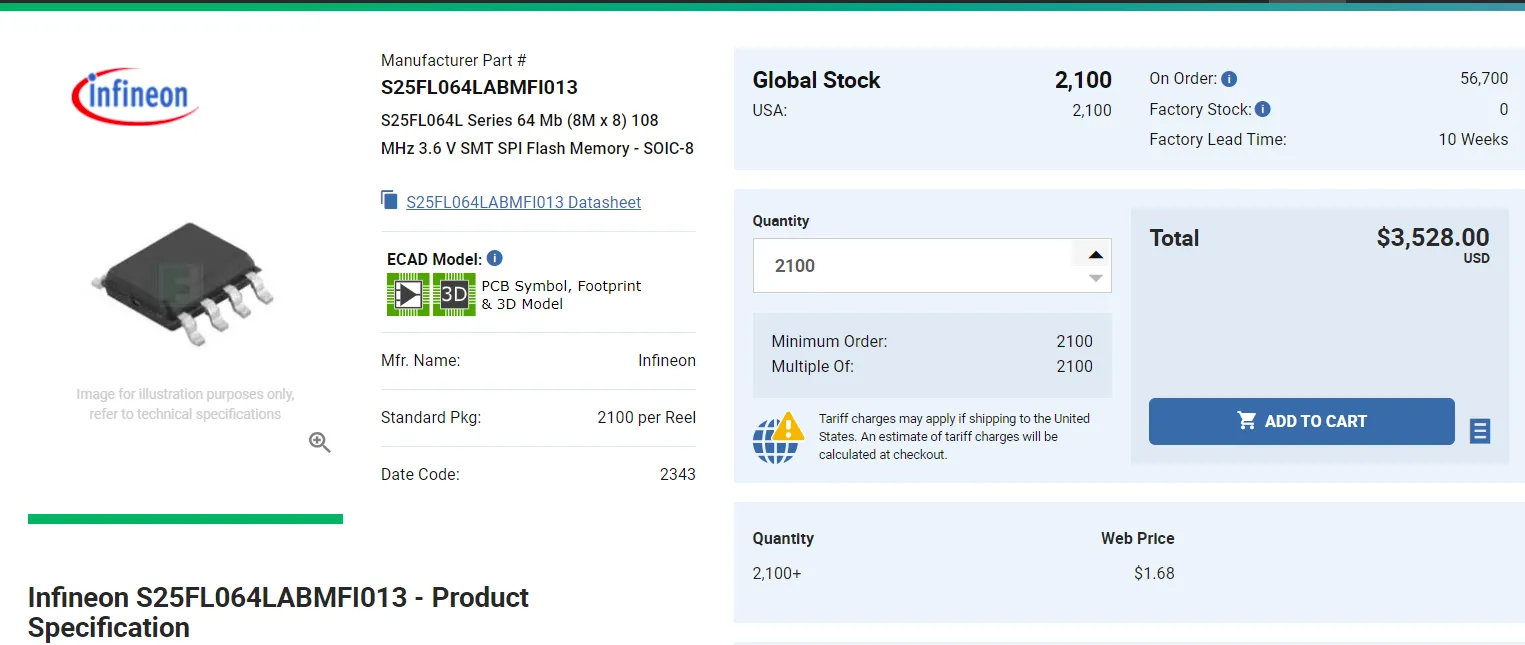Click the Web Price $1.68 value
Screen dimensions: 1525x645
(x=1154, y=574)
